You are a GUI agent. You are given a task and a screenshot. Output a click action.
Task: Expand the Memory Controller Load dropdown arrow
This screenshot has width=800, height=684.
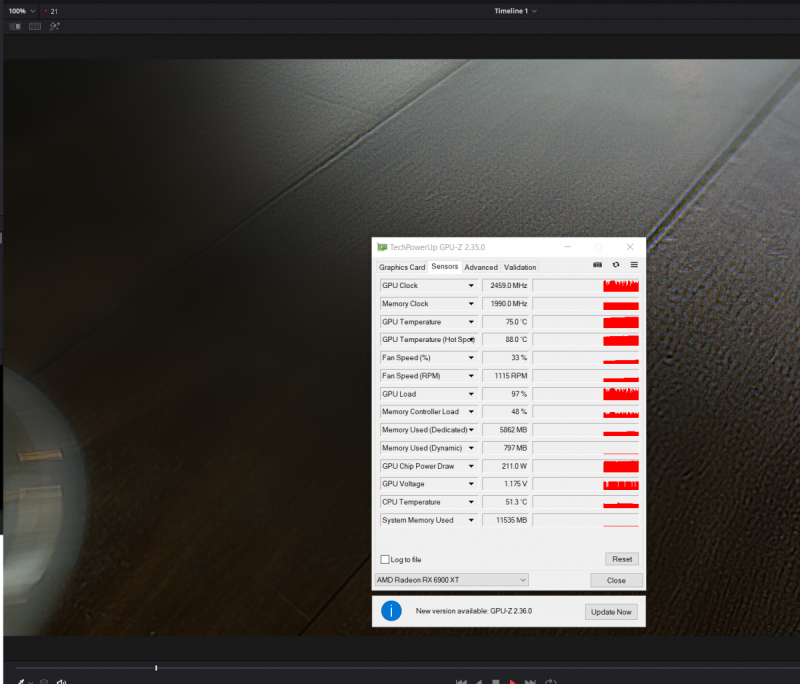click(x=471, y=412)
